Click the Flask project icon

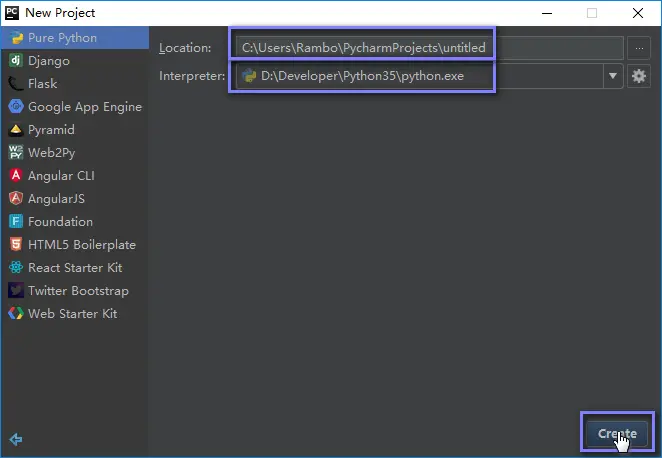pyautogui.click(x=16, y=84)
